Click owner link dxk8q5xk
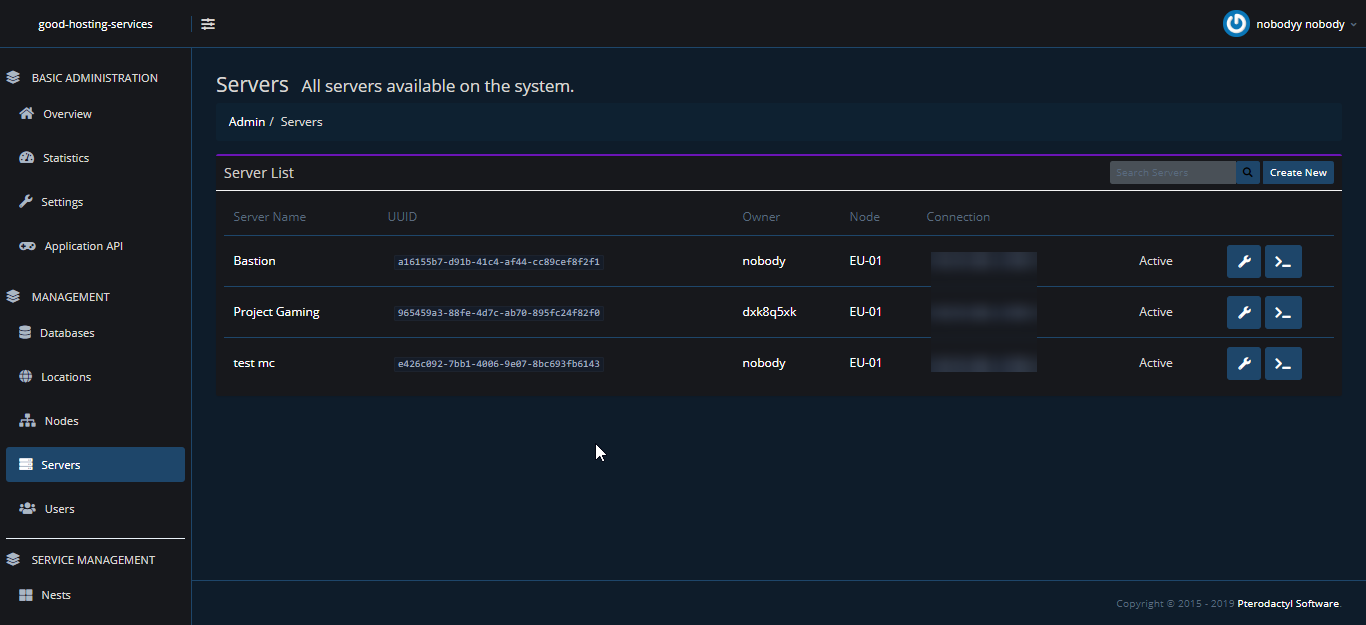Image resolution: width=1366 pixels, height=625 pixels. pyautogui.click(x=769, y=312)
